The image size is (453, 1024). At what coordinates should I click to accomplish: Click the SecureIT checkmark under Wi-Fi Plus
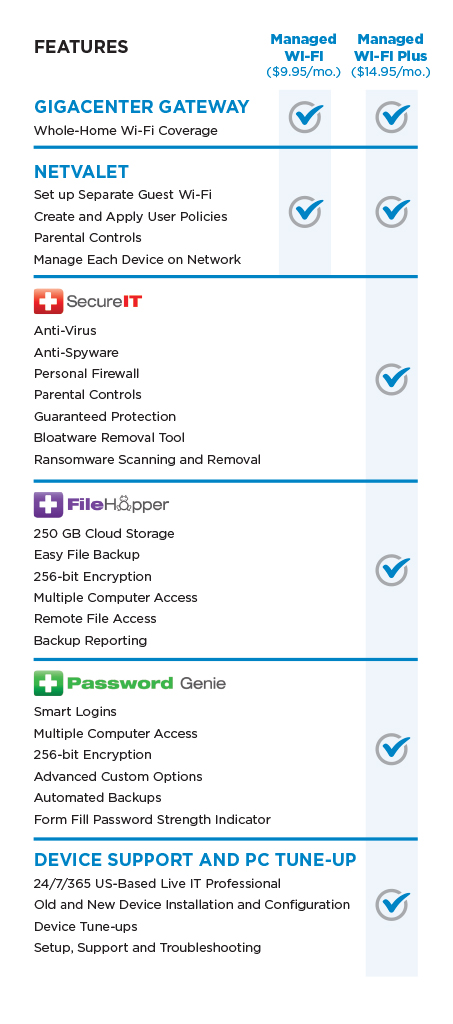click(392, 379)
